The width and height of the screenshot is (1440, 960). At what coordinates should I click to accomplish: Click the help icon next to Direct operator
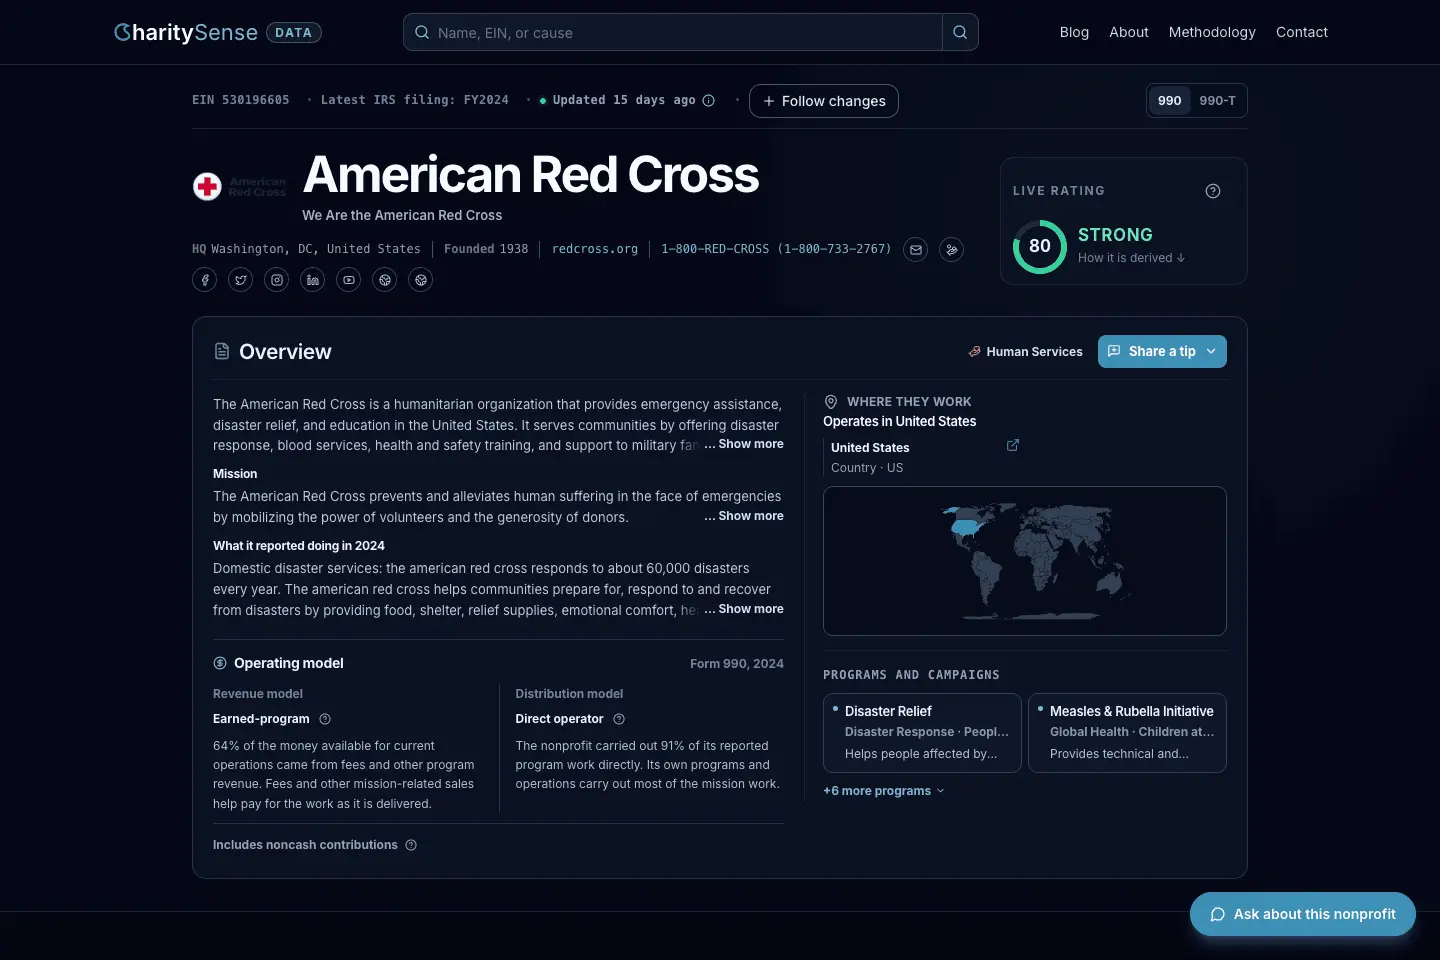coord(619,719)
